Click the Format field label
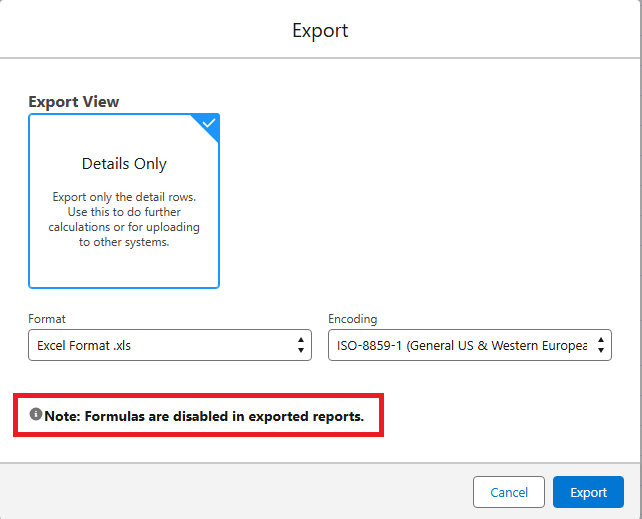 (47, 319)
